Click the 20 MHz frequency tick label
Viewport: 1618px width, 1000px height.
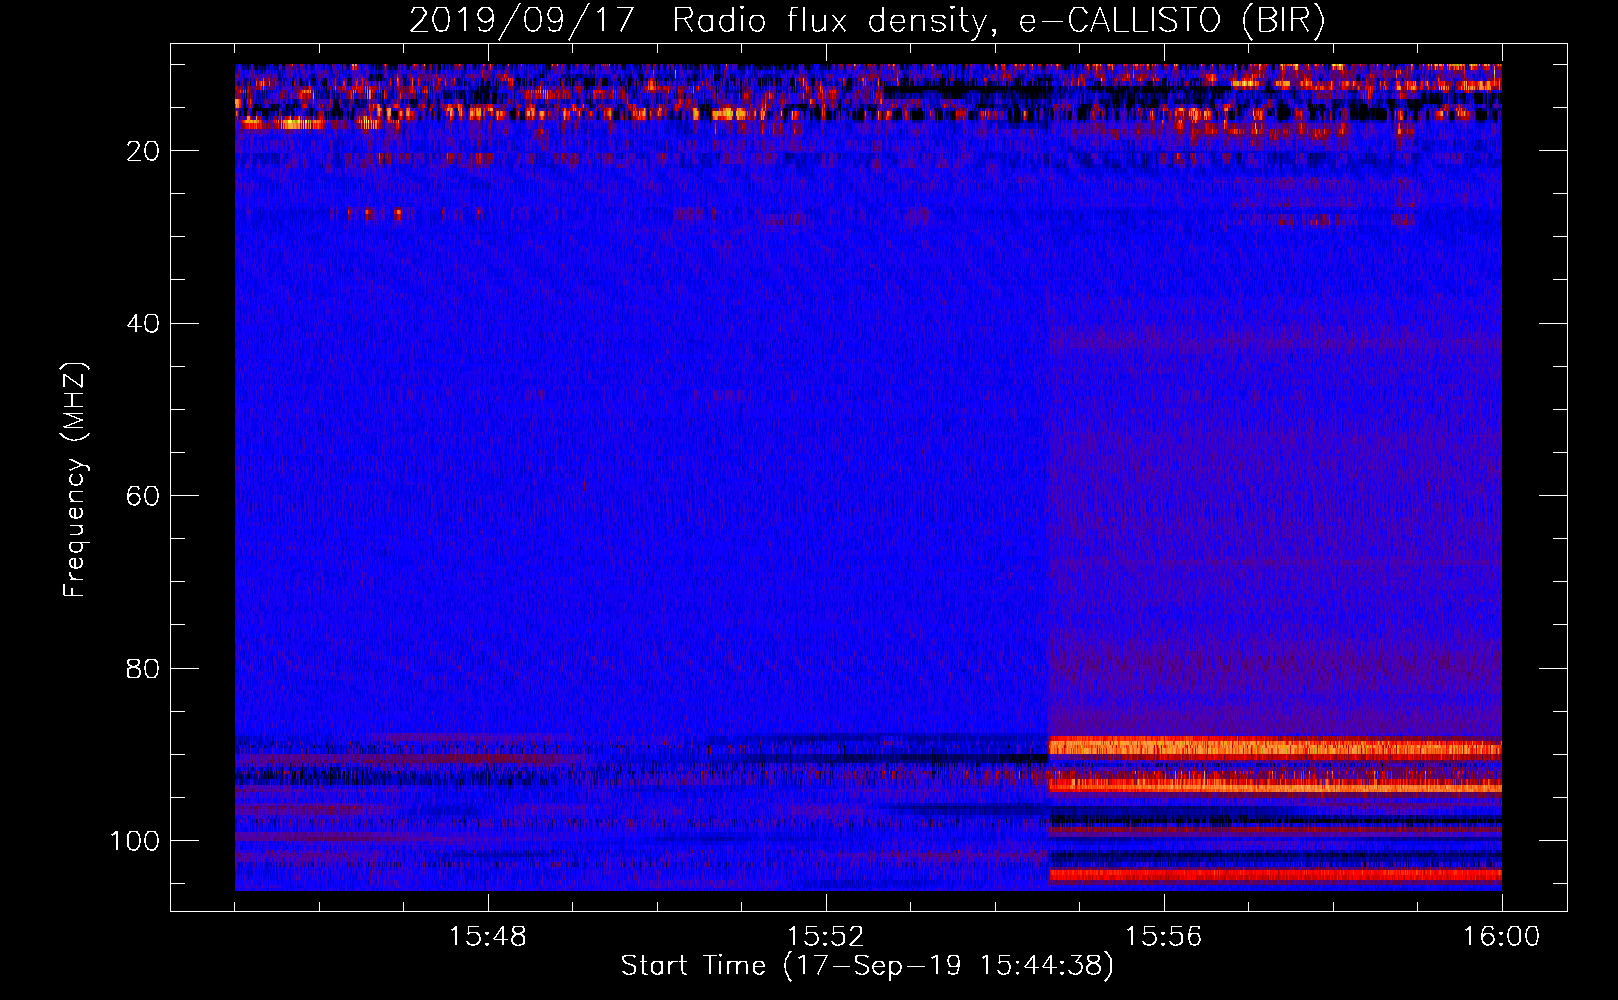coord(143,151)
